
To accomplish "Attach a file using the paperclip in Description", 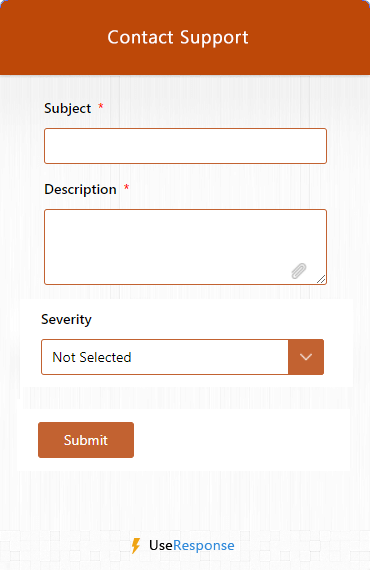I will pyautogui.click(x=299, y=271).
